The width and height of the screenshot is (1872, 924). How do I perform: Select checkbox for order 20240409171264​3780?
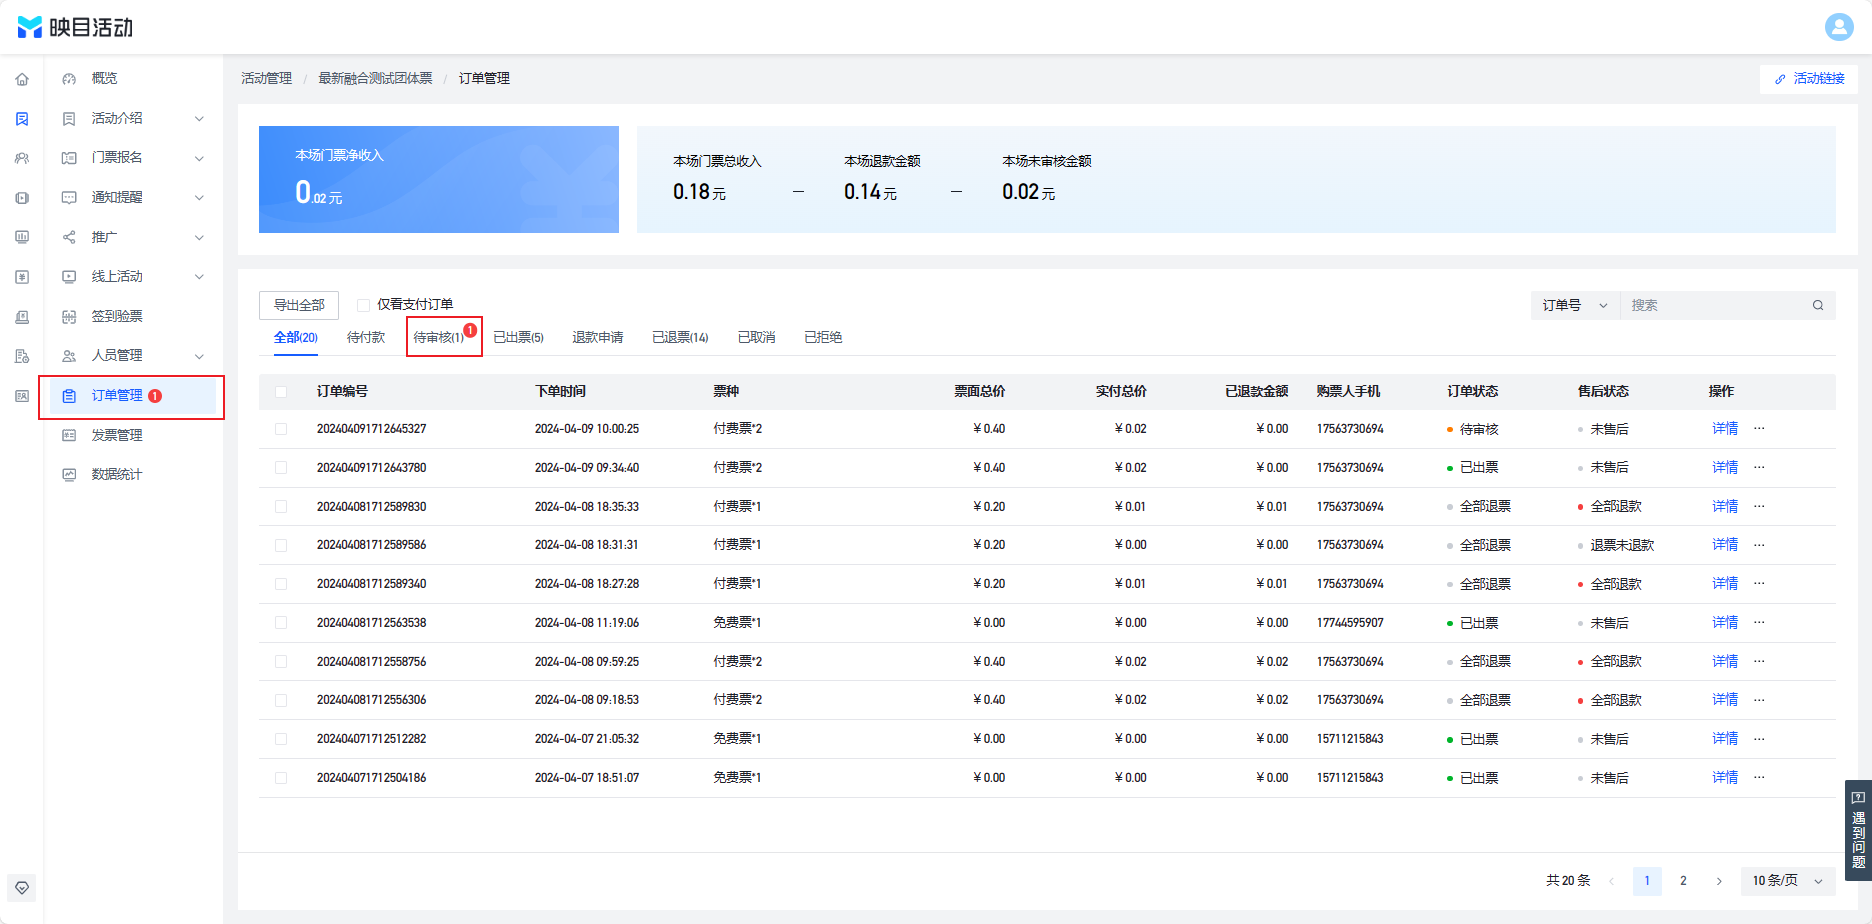(281, 468)
